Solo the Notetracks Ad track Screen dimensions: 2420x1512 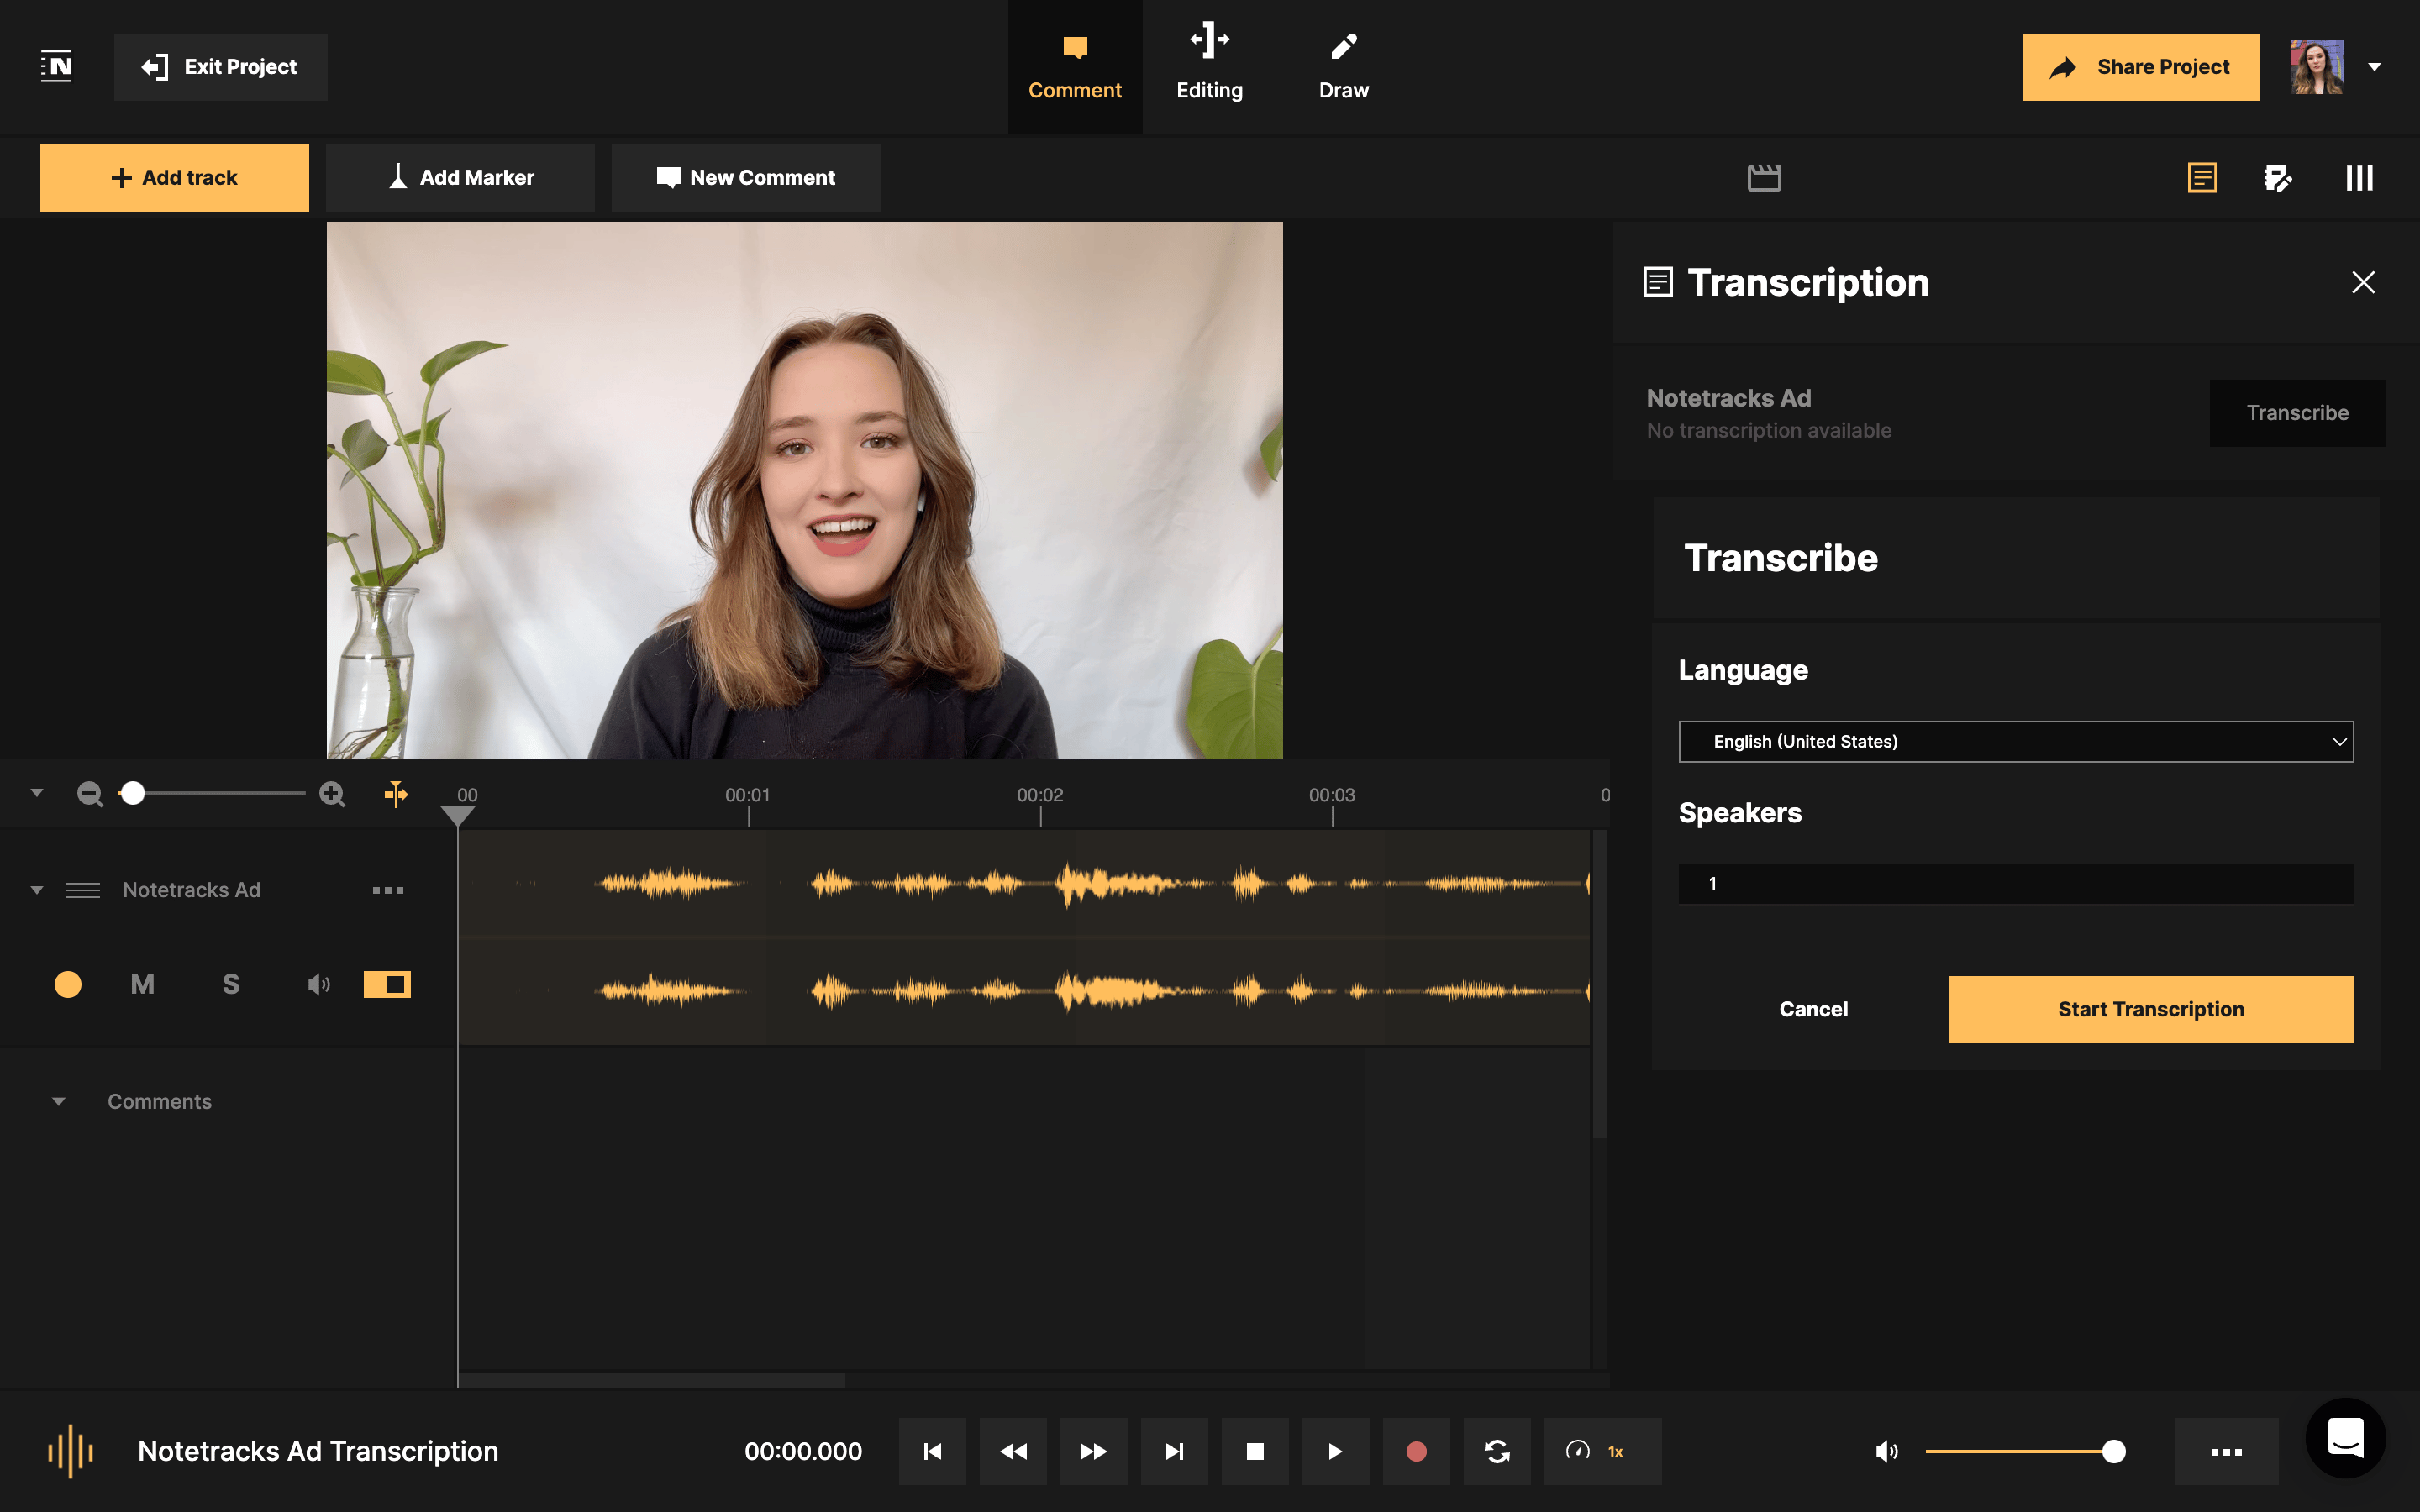231,984
